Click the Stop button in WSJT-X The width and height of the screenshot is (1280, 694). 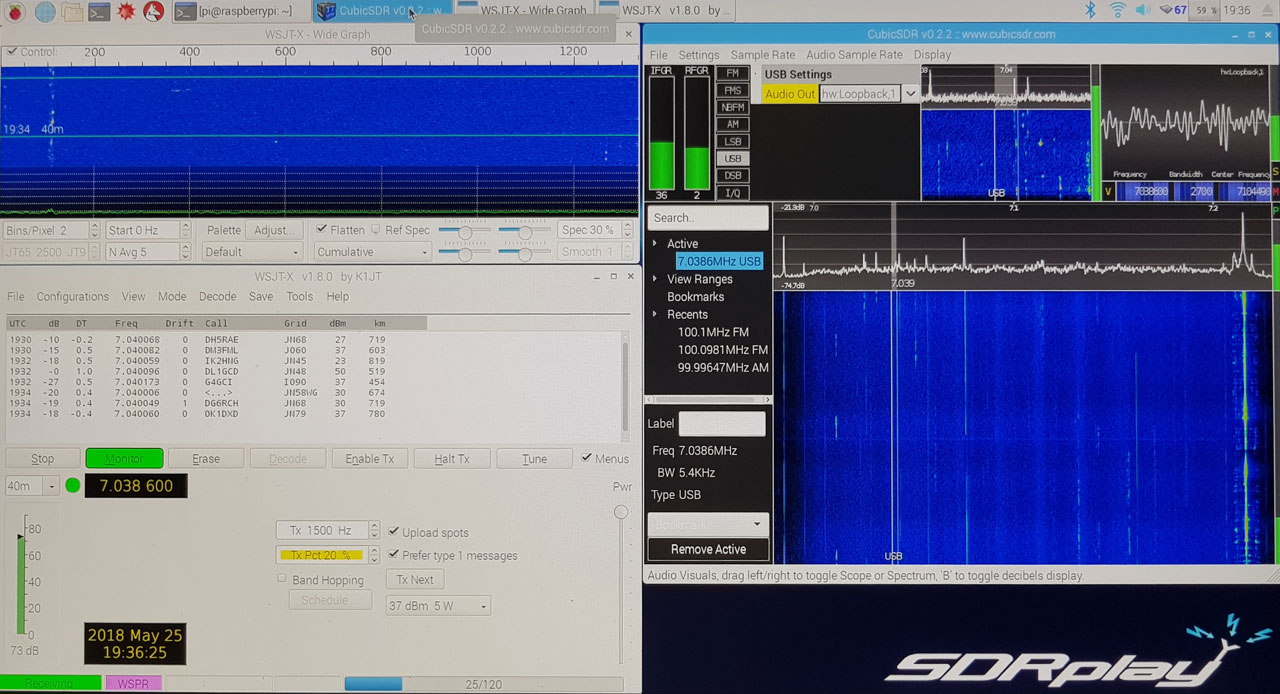43,459
